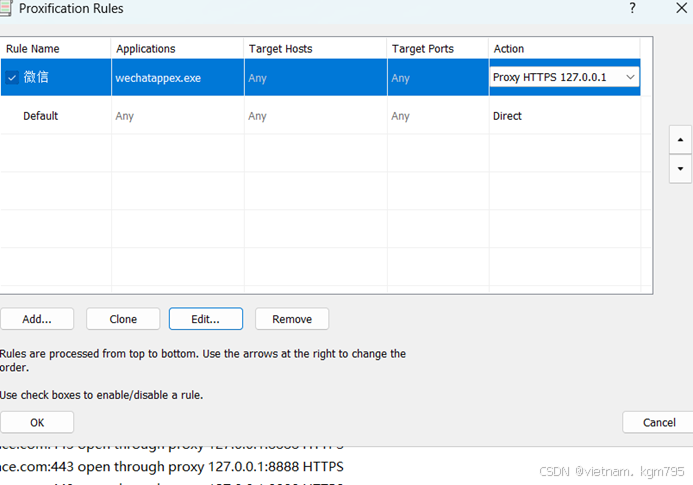The height and width of the screenshot is (485, 693).
Task: Click Any under Target Hosts in 微信 row
Action: tap(257, 78)
